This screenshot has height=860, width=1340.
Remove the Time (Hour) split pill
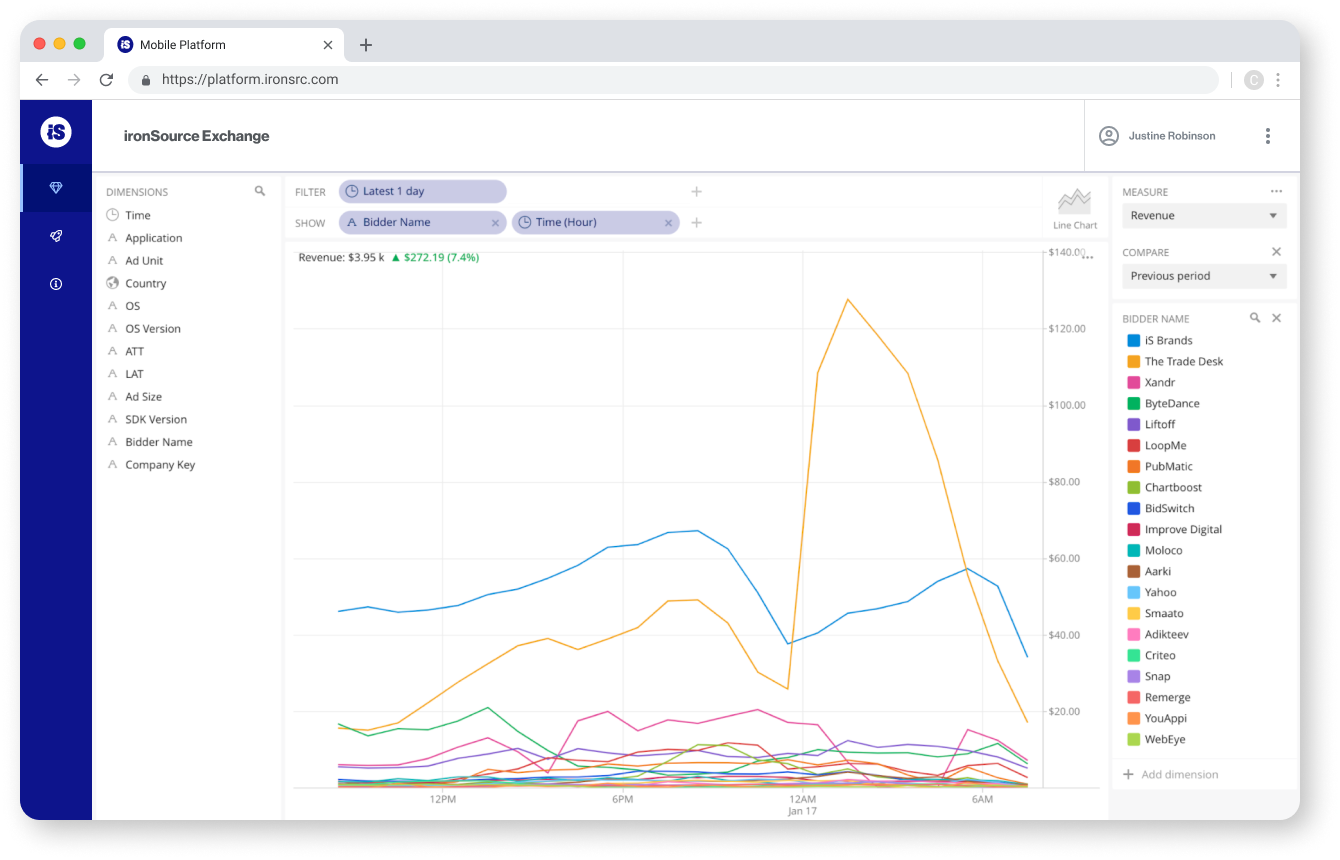[669, 223]
